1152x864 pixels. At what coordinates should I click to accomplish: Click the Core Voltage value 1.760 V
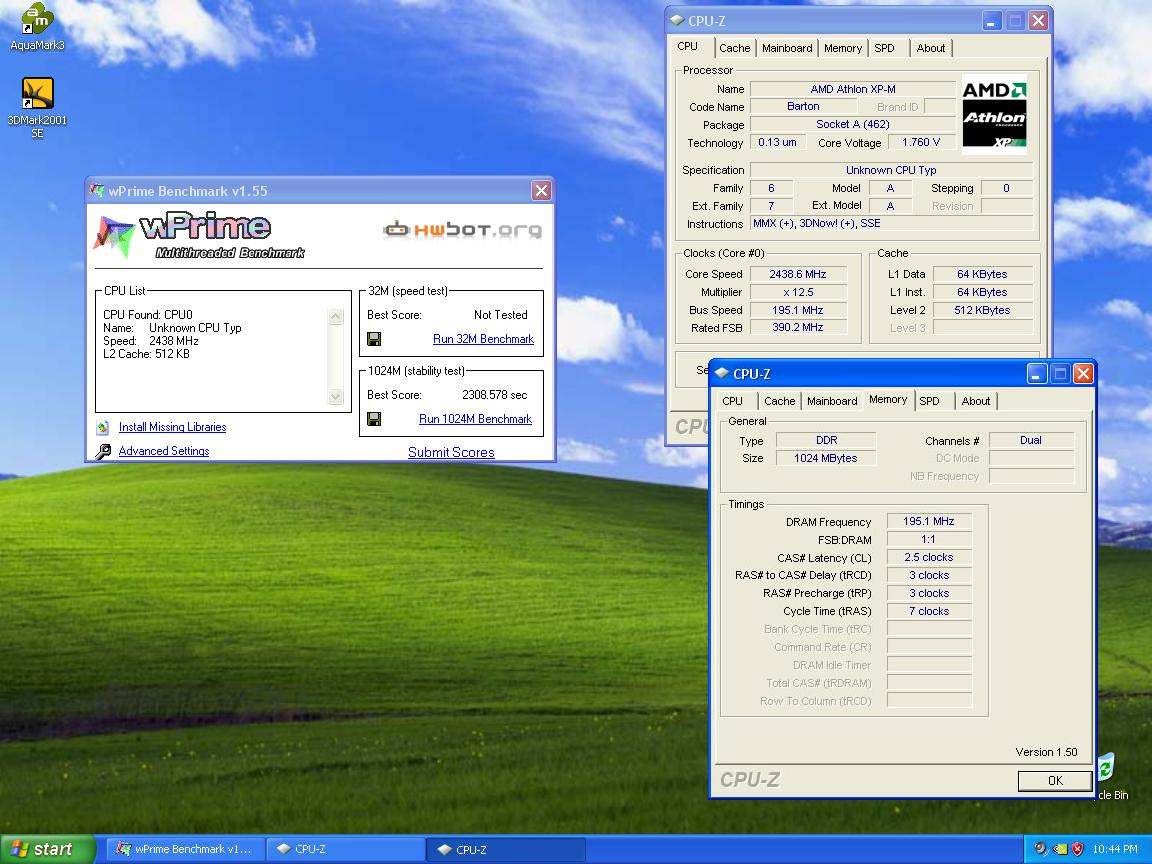[x=921, y=142]
